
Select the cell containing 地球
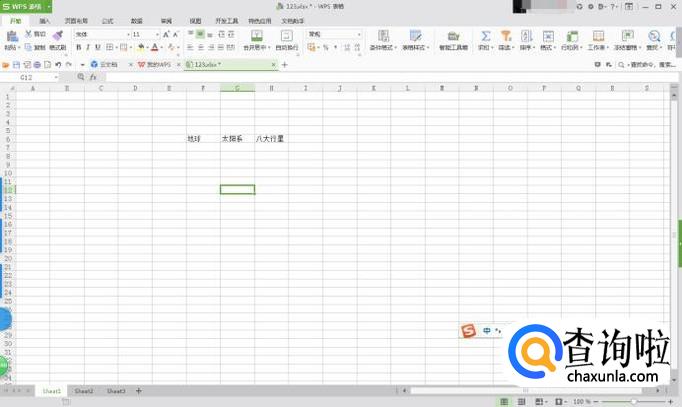click(203, 139)
